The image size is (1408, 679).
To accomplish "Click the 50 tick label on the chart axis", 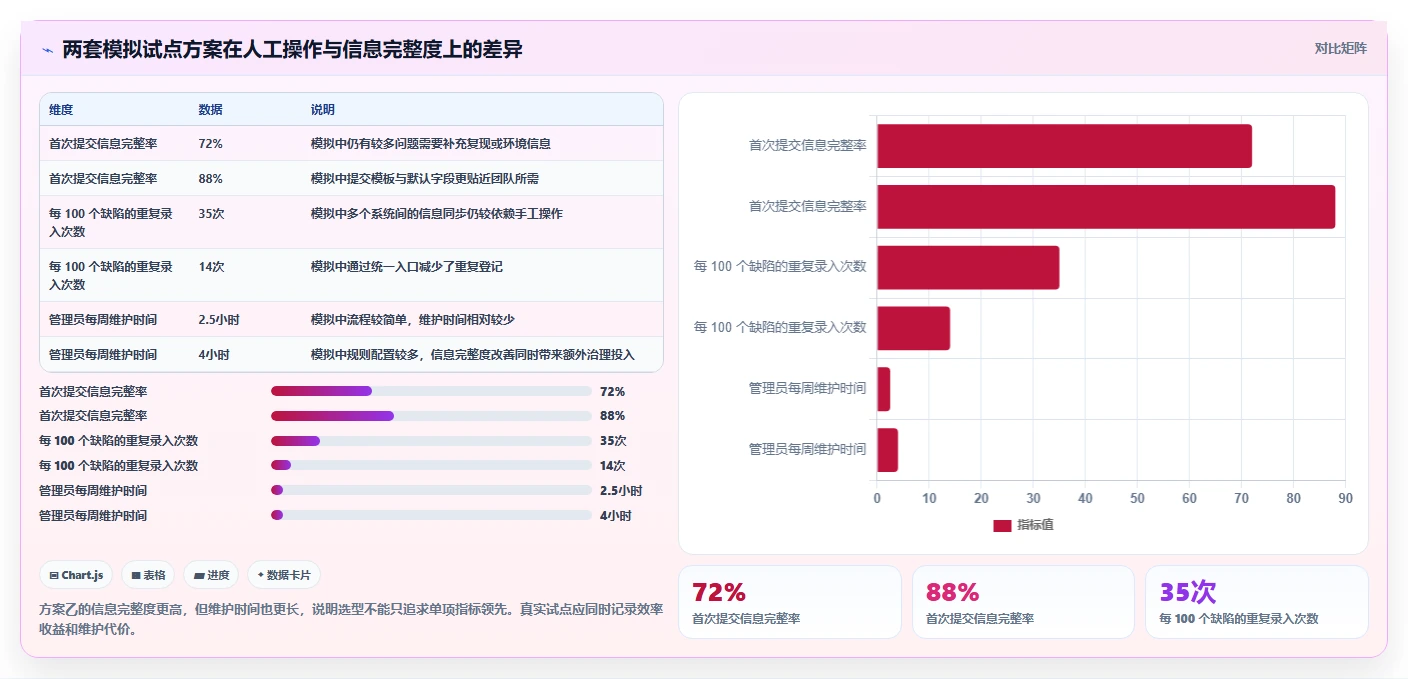I will point(1137,498).
